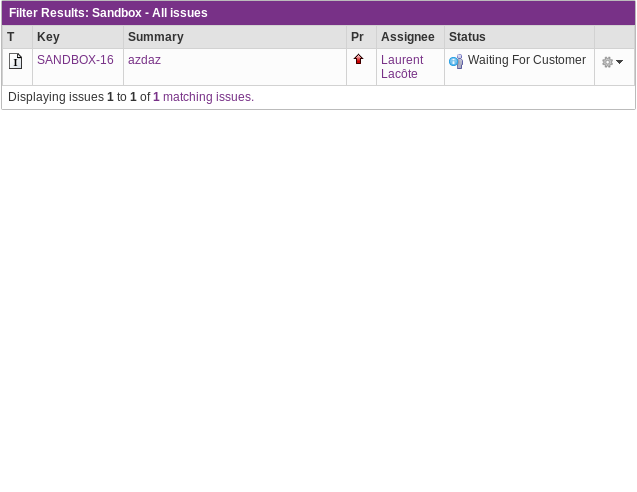
Task: Follow the 'matching issues' link
Action: point(208,97)
